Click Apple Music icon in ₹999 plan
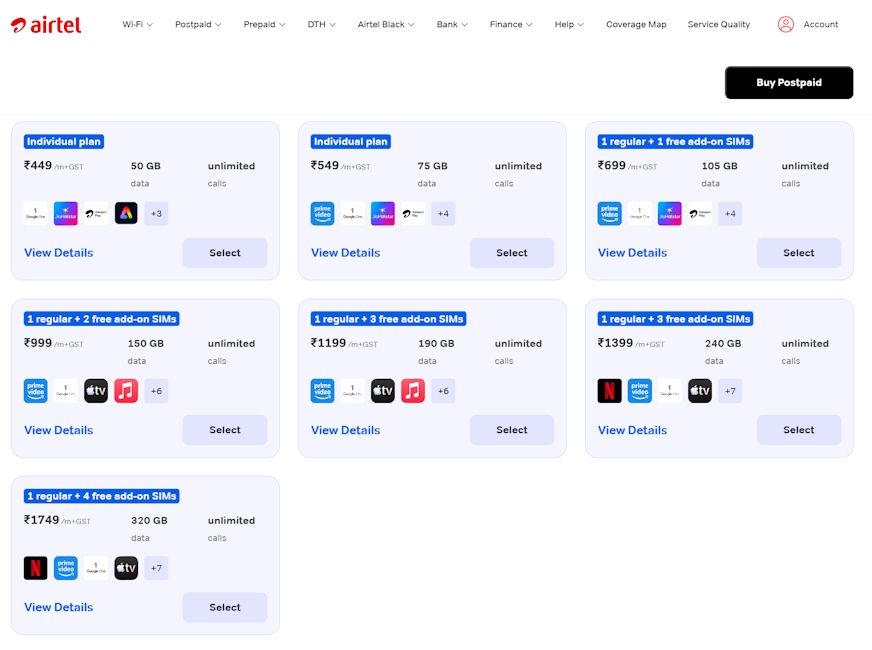This screenshot has width=872, height=650. (126, 391)
